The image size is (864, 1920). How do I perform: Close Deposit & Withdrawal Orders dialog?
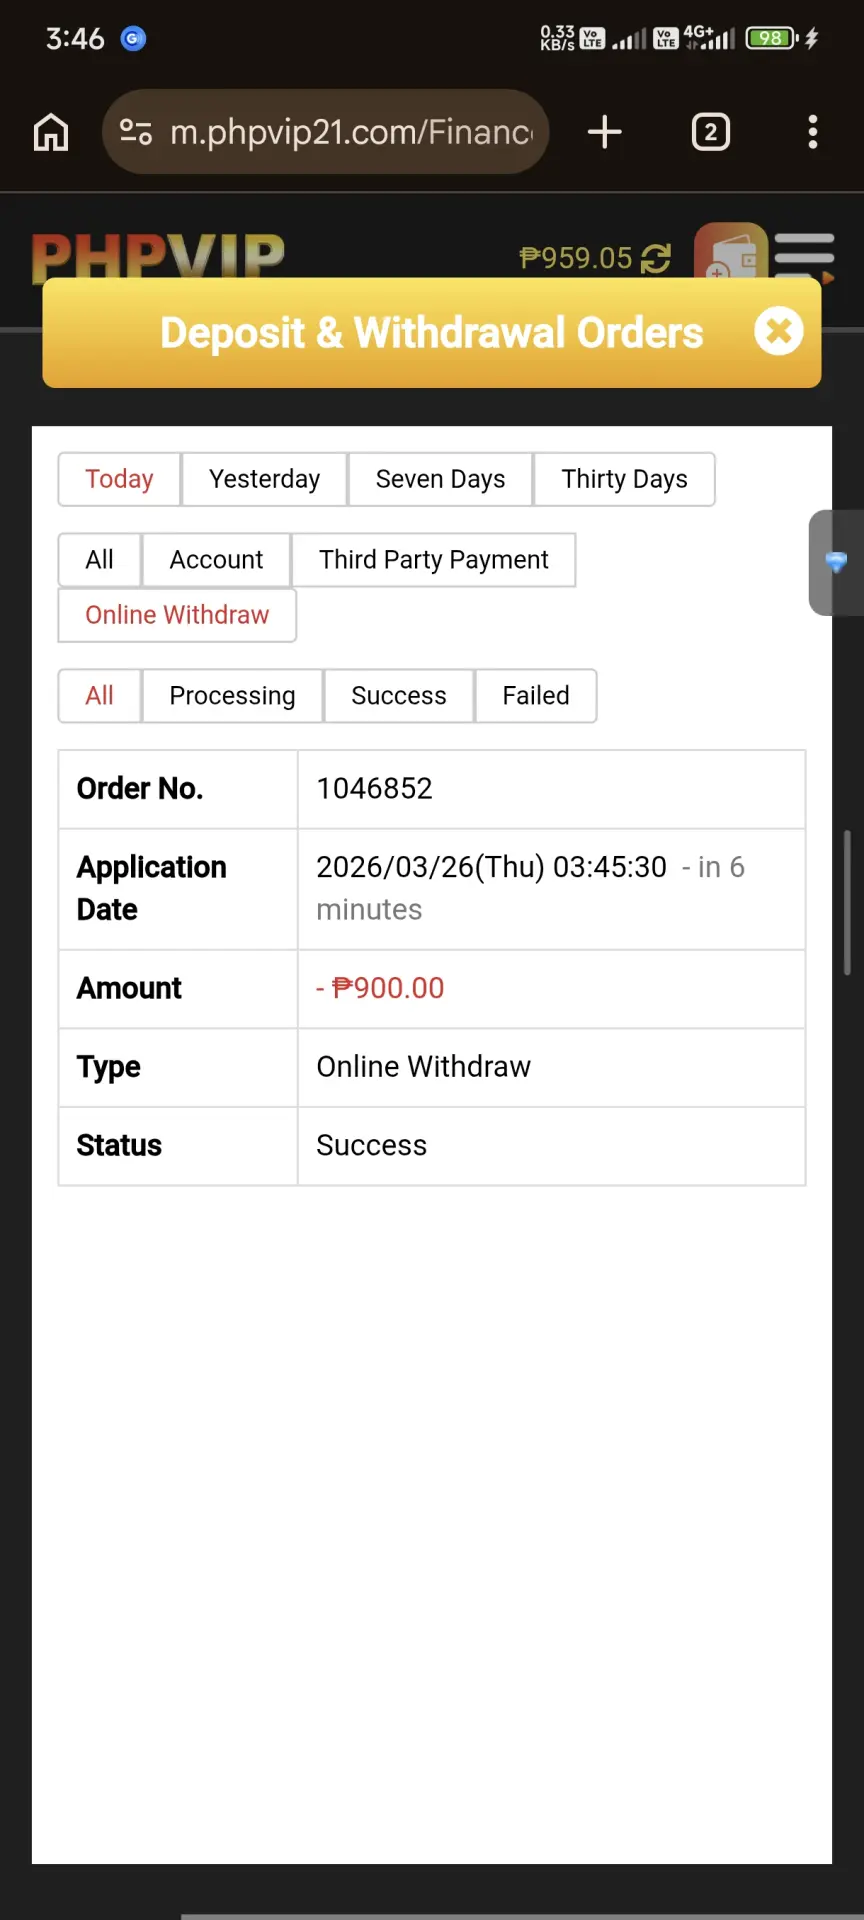coord(779,331)
